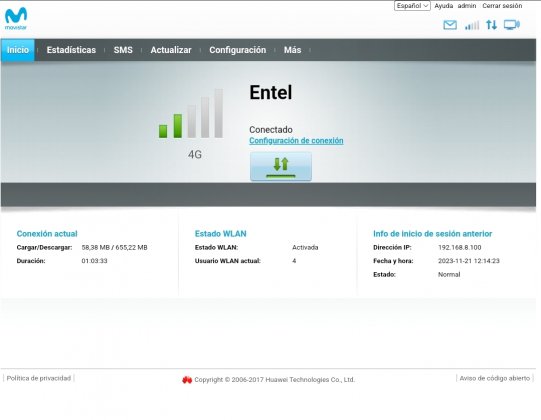Click the 4G network type label
Image resolution: width=541 pixels, height=420 pixels.
(x=195, y=154)
